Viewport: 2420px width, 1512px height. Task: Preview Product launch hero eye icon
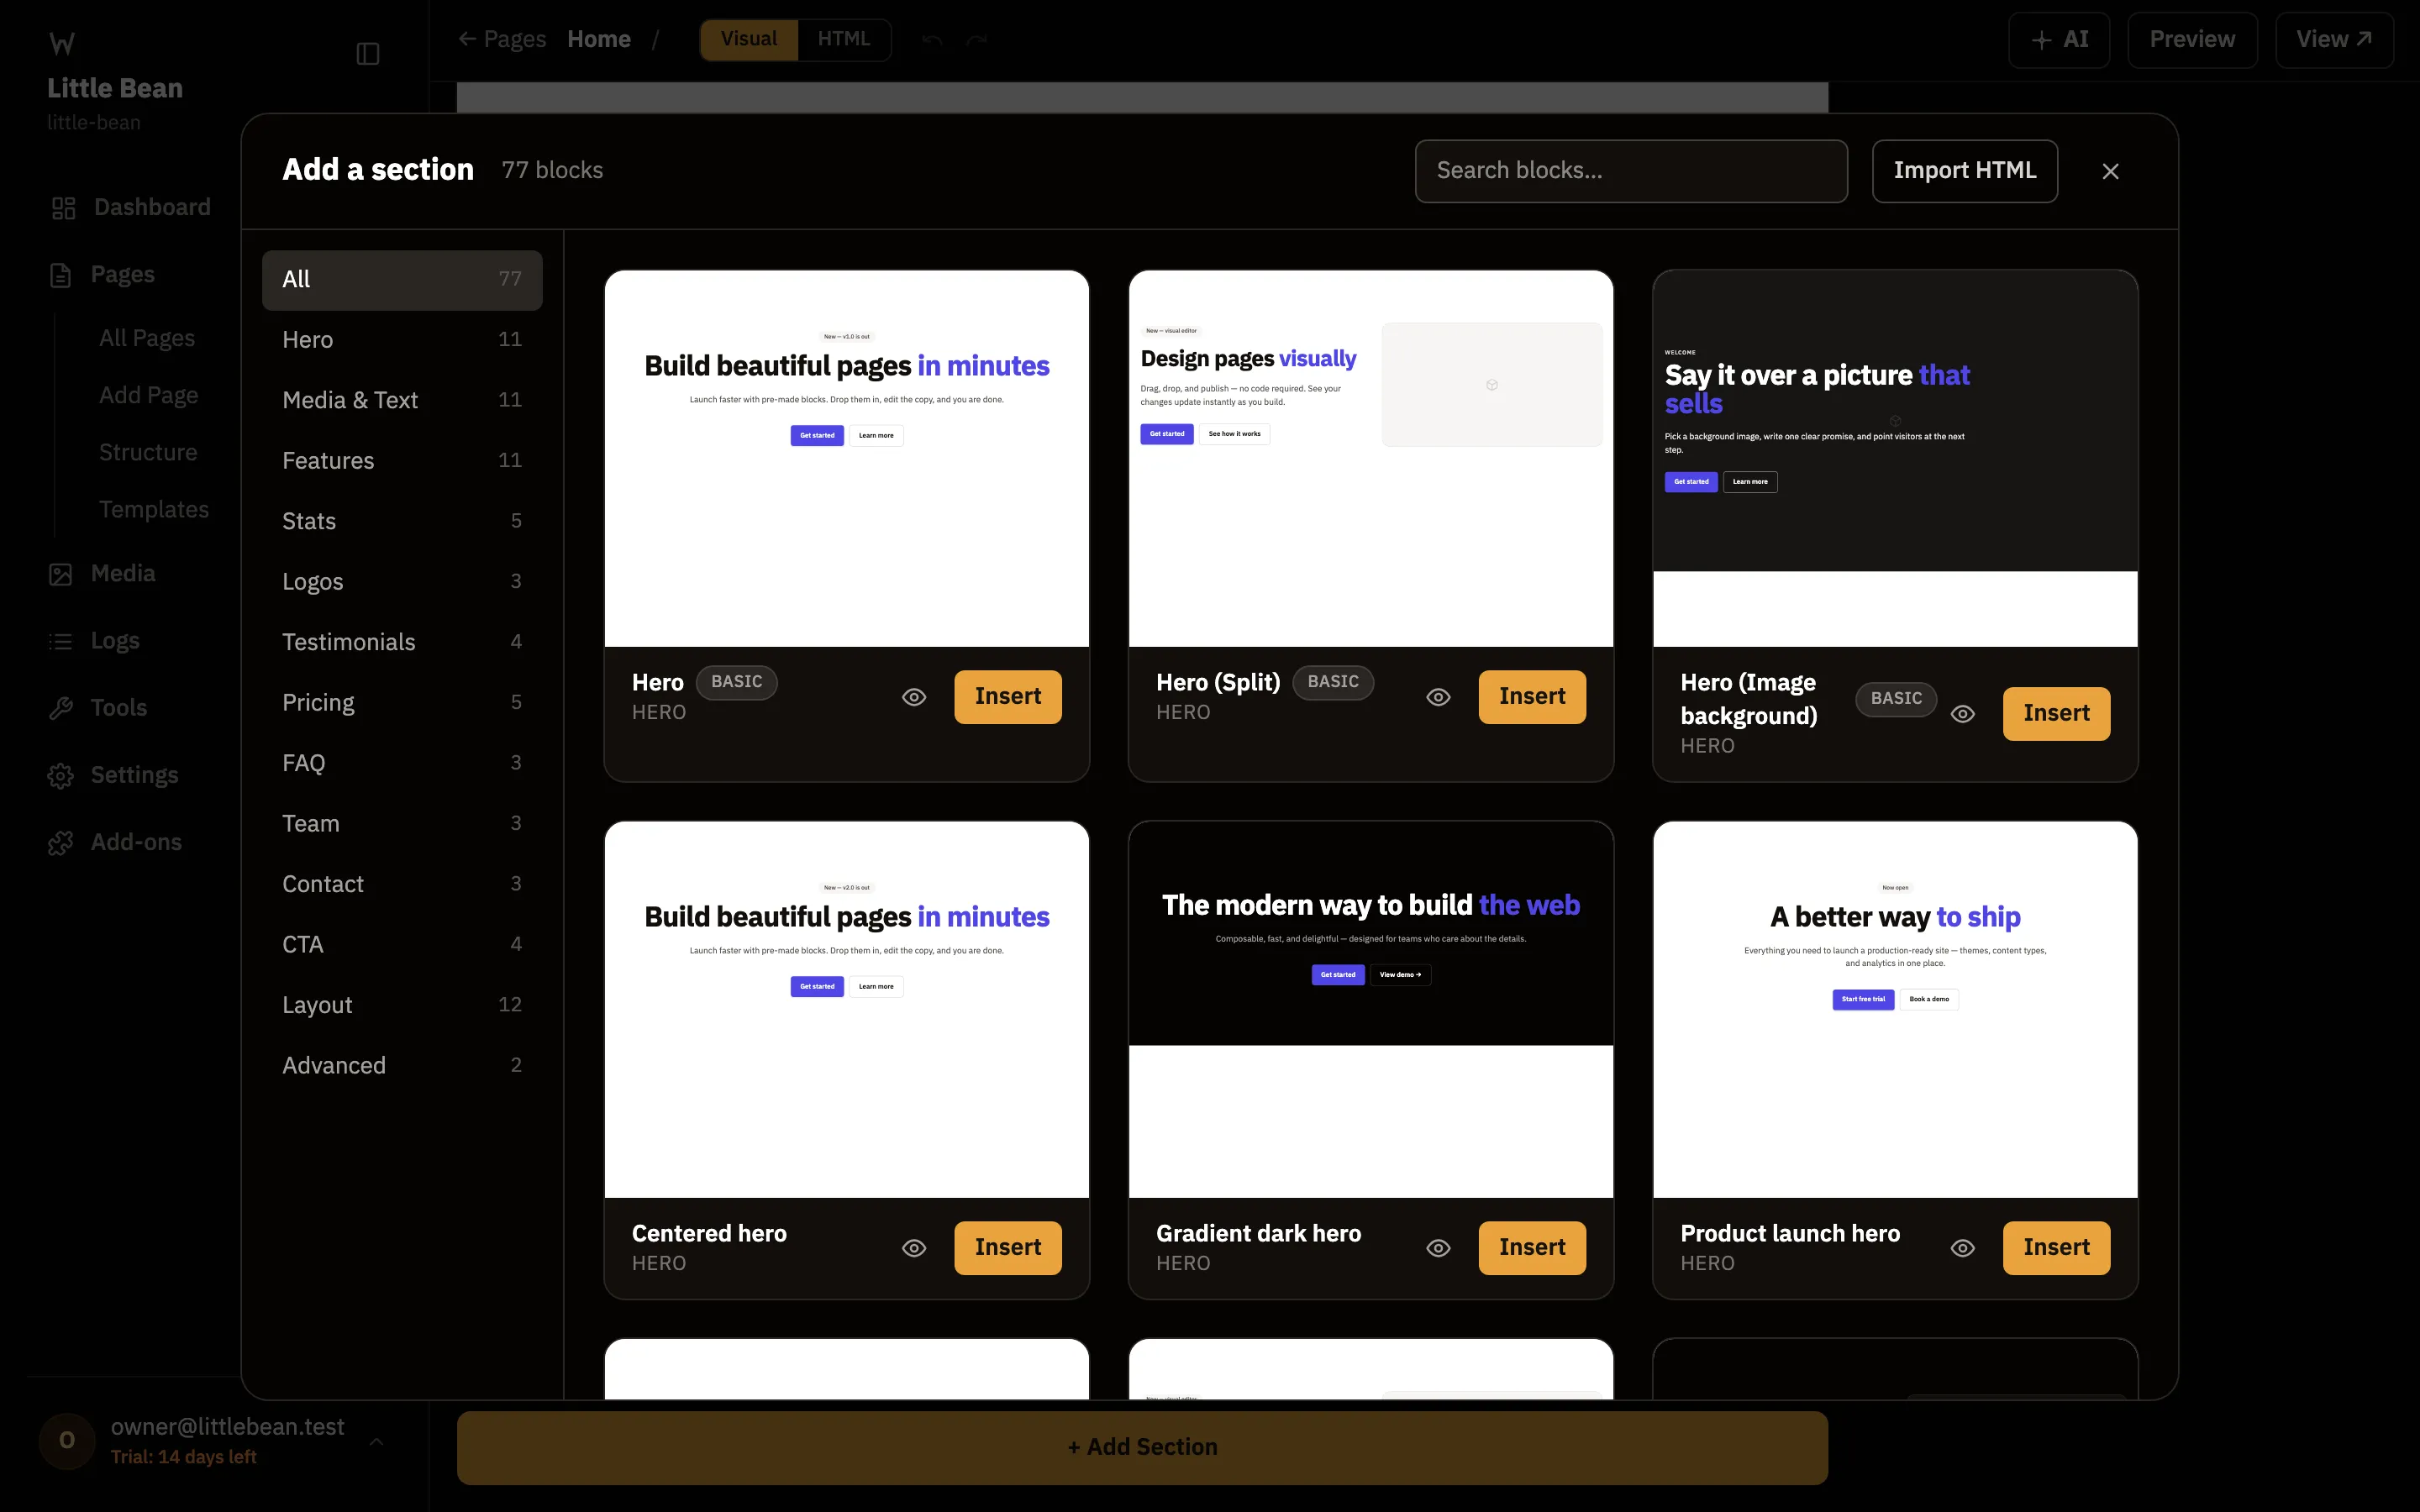1962,1248
